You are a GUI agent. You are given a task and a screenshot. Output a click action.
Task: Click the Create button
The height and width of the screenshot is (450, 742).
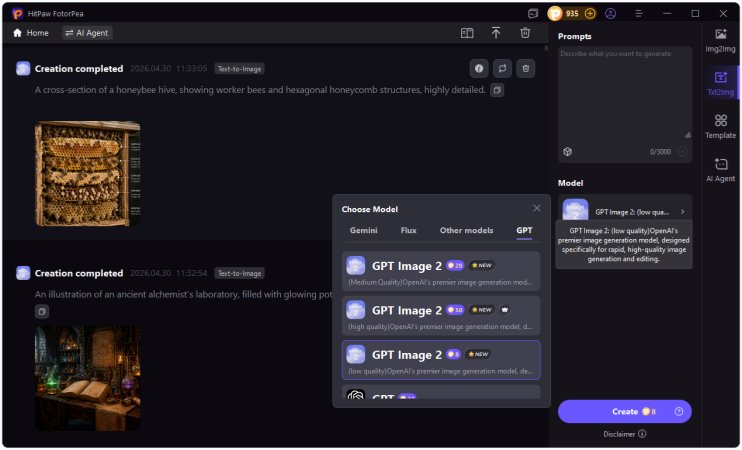[x=624, y=411]
